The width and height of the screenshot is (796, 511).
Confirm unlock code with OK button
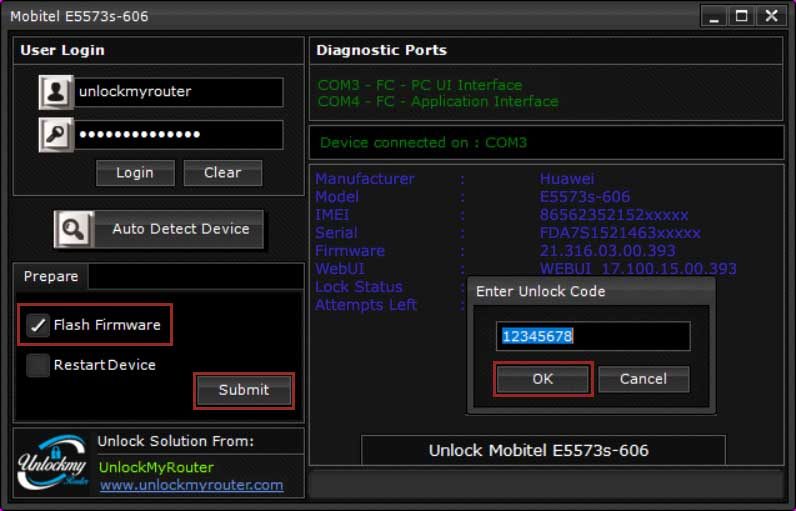[x=543, y=379]
